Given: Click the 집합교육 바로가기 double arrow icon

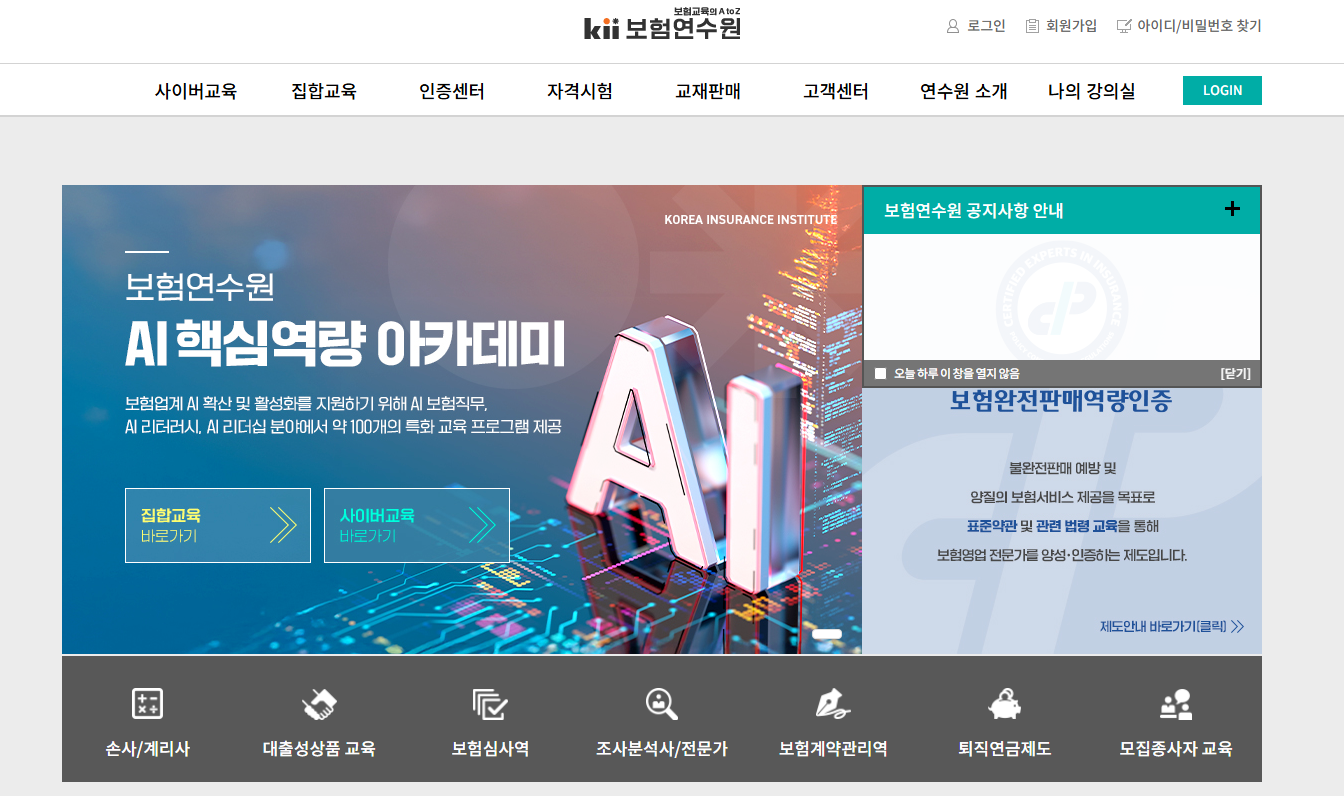Looking at the screenshot, I should [283, 525].
